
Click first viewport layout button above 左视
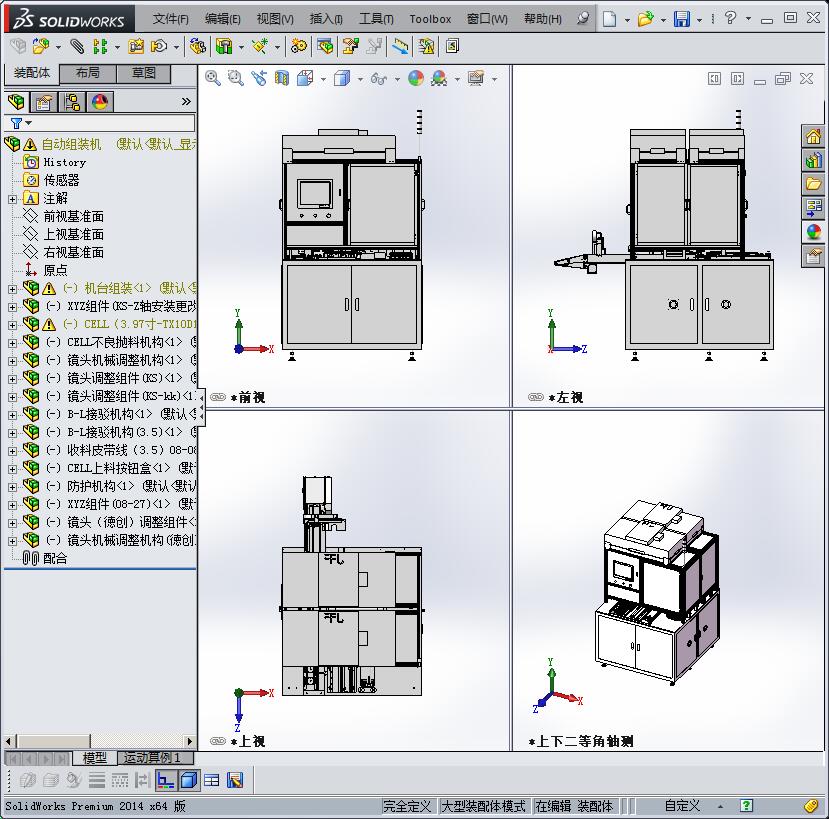tap(714, 79)
